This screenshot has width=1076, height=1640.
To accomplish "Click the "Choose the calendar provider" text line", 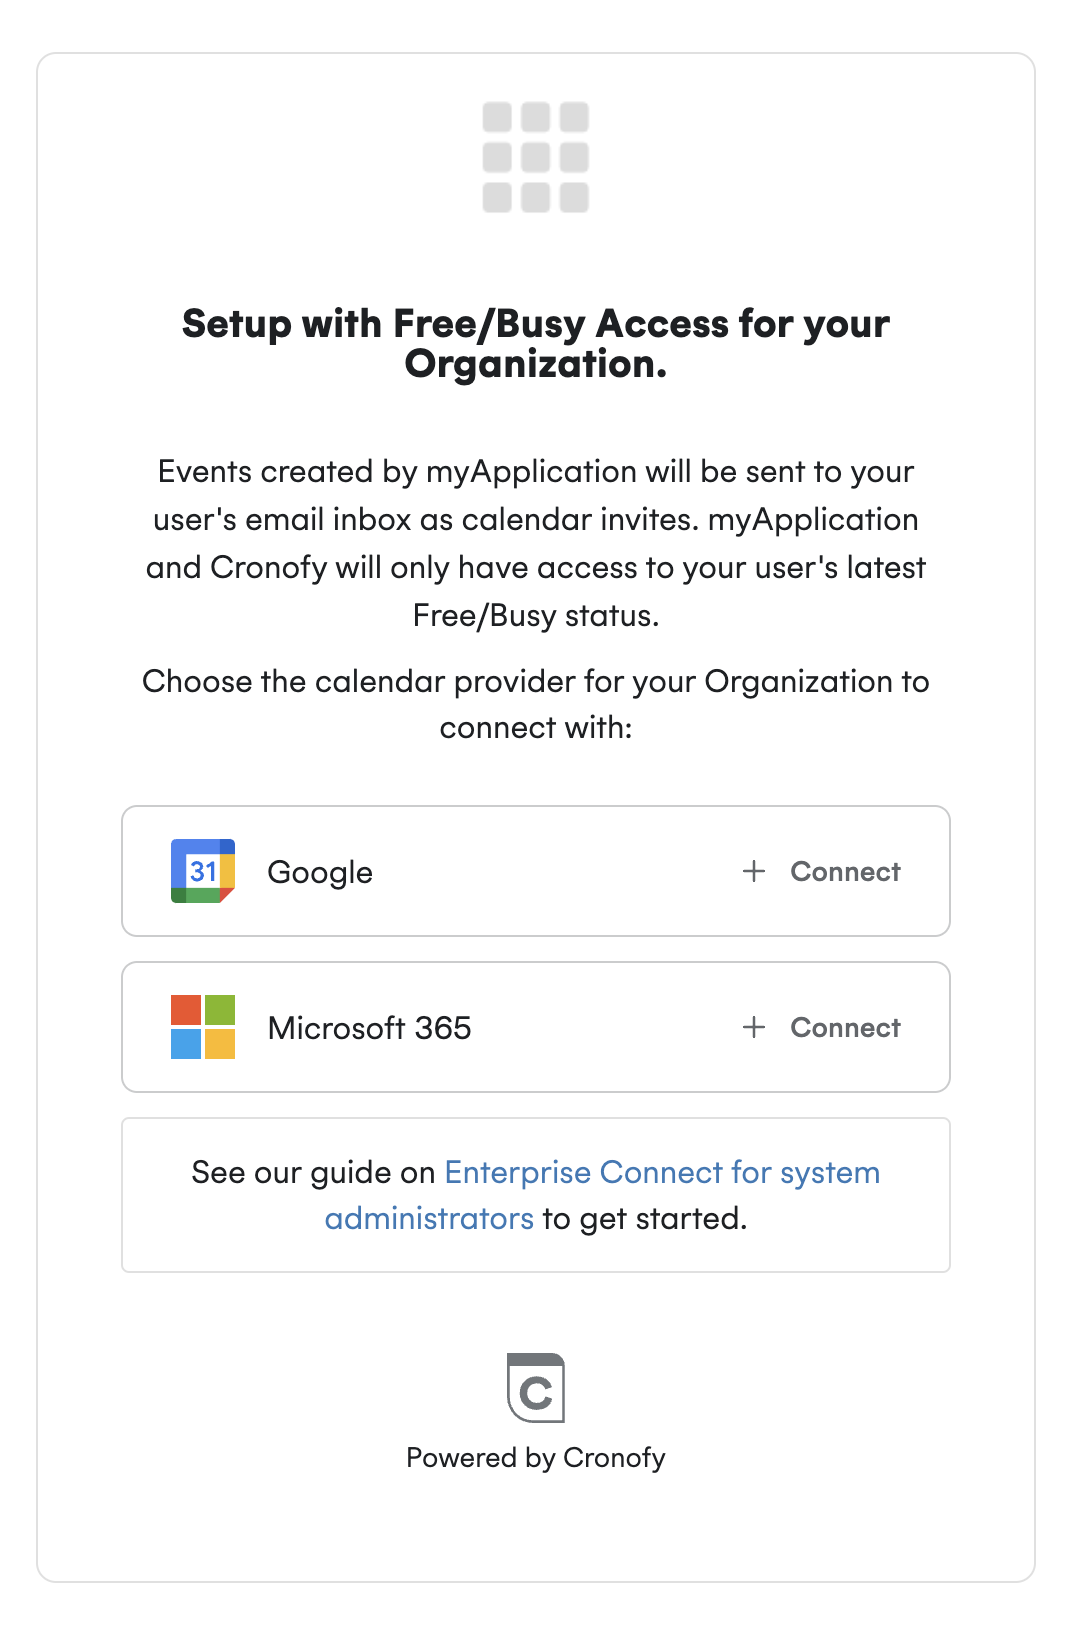I will pos(536,682).
